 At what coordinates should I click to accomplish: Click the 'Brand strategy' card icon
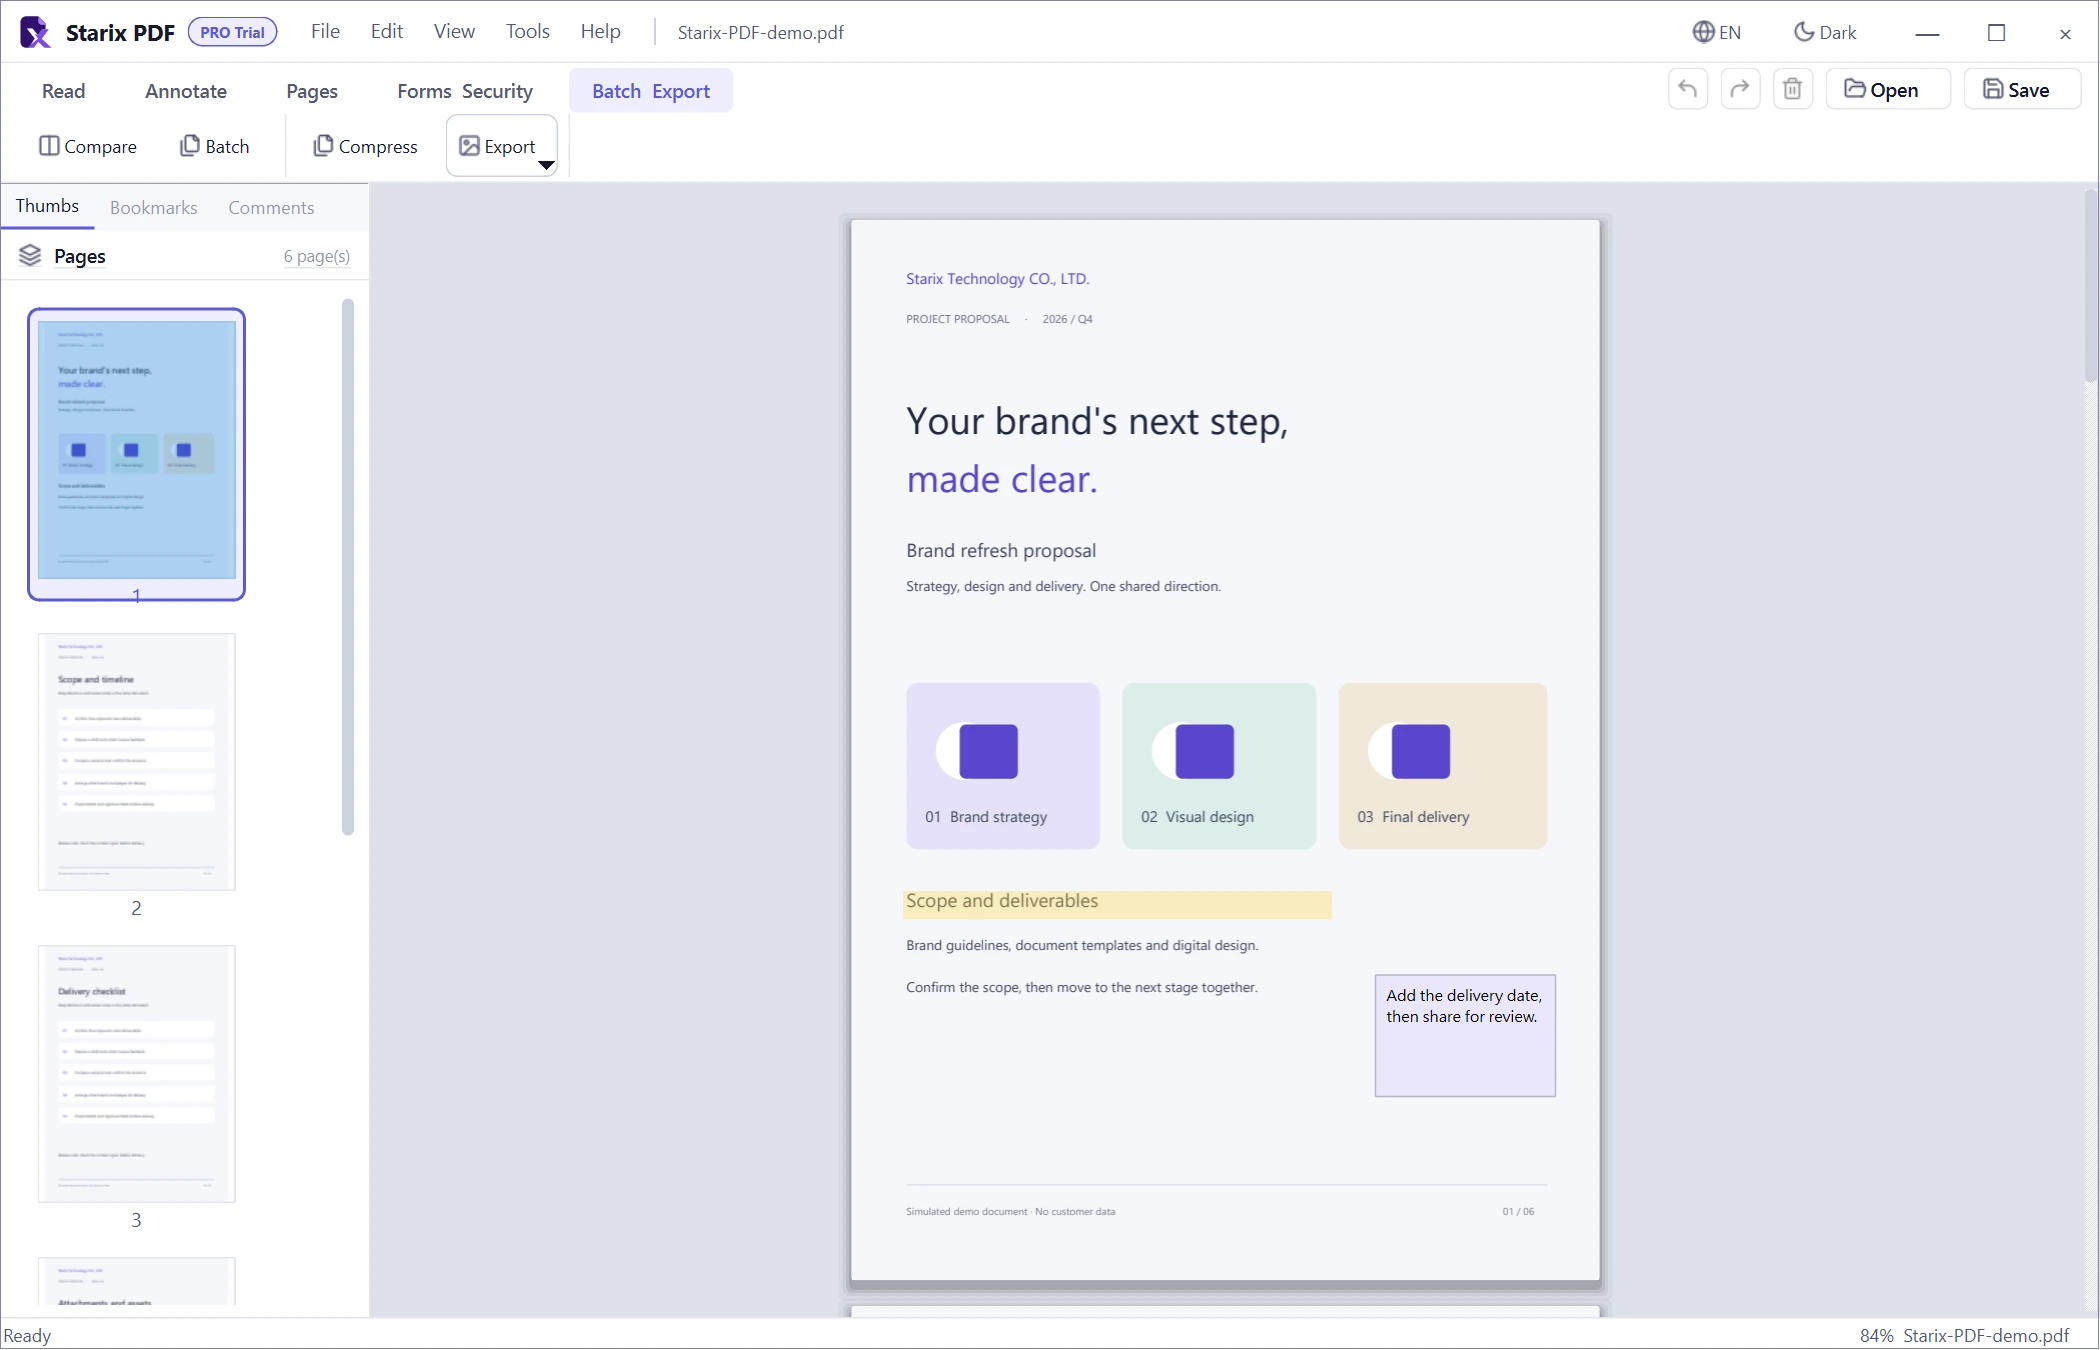click(977, 751)
